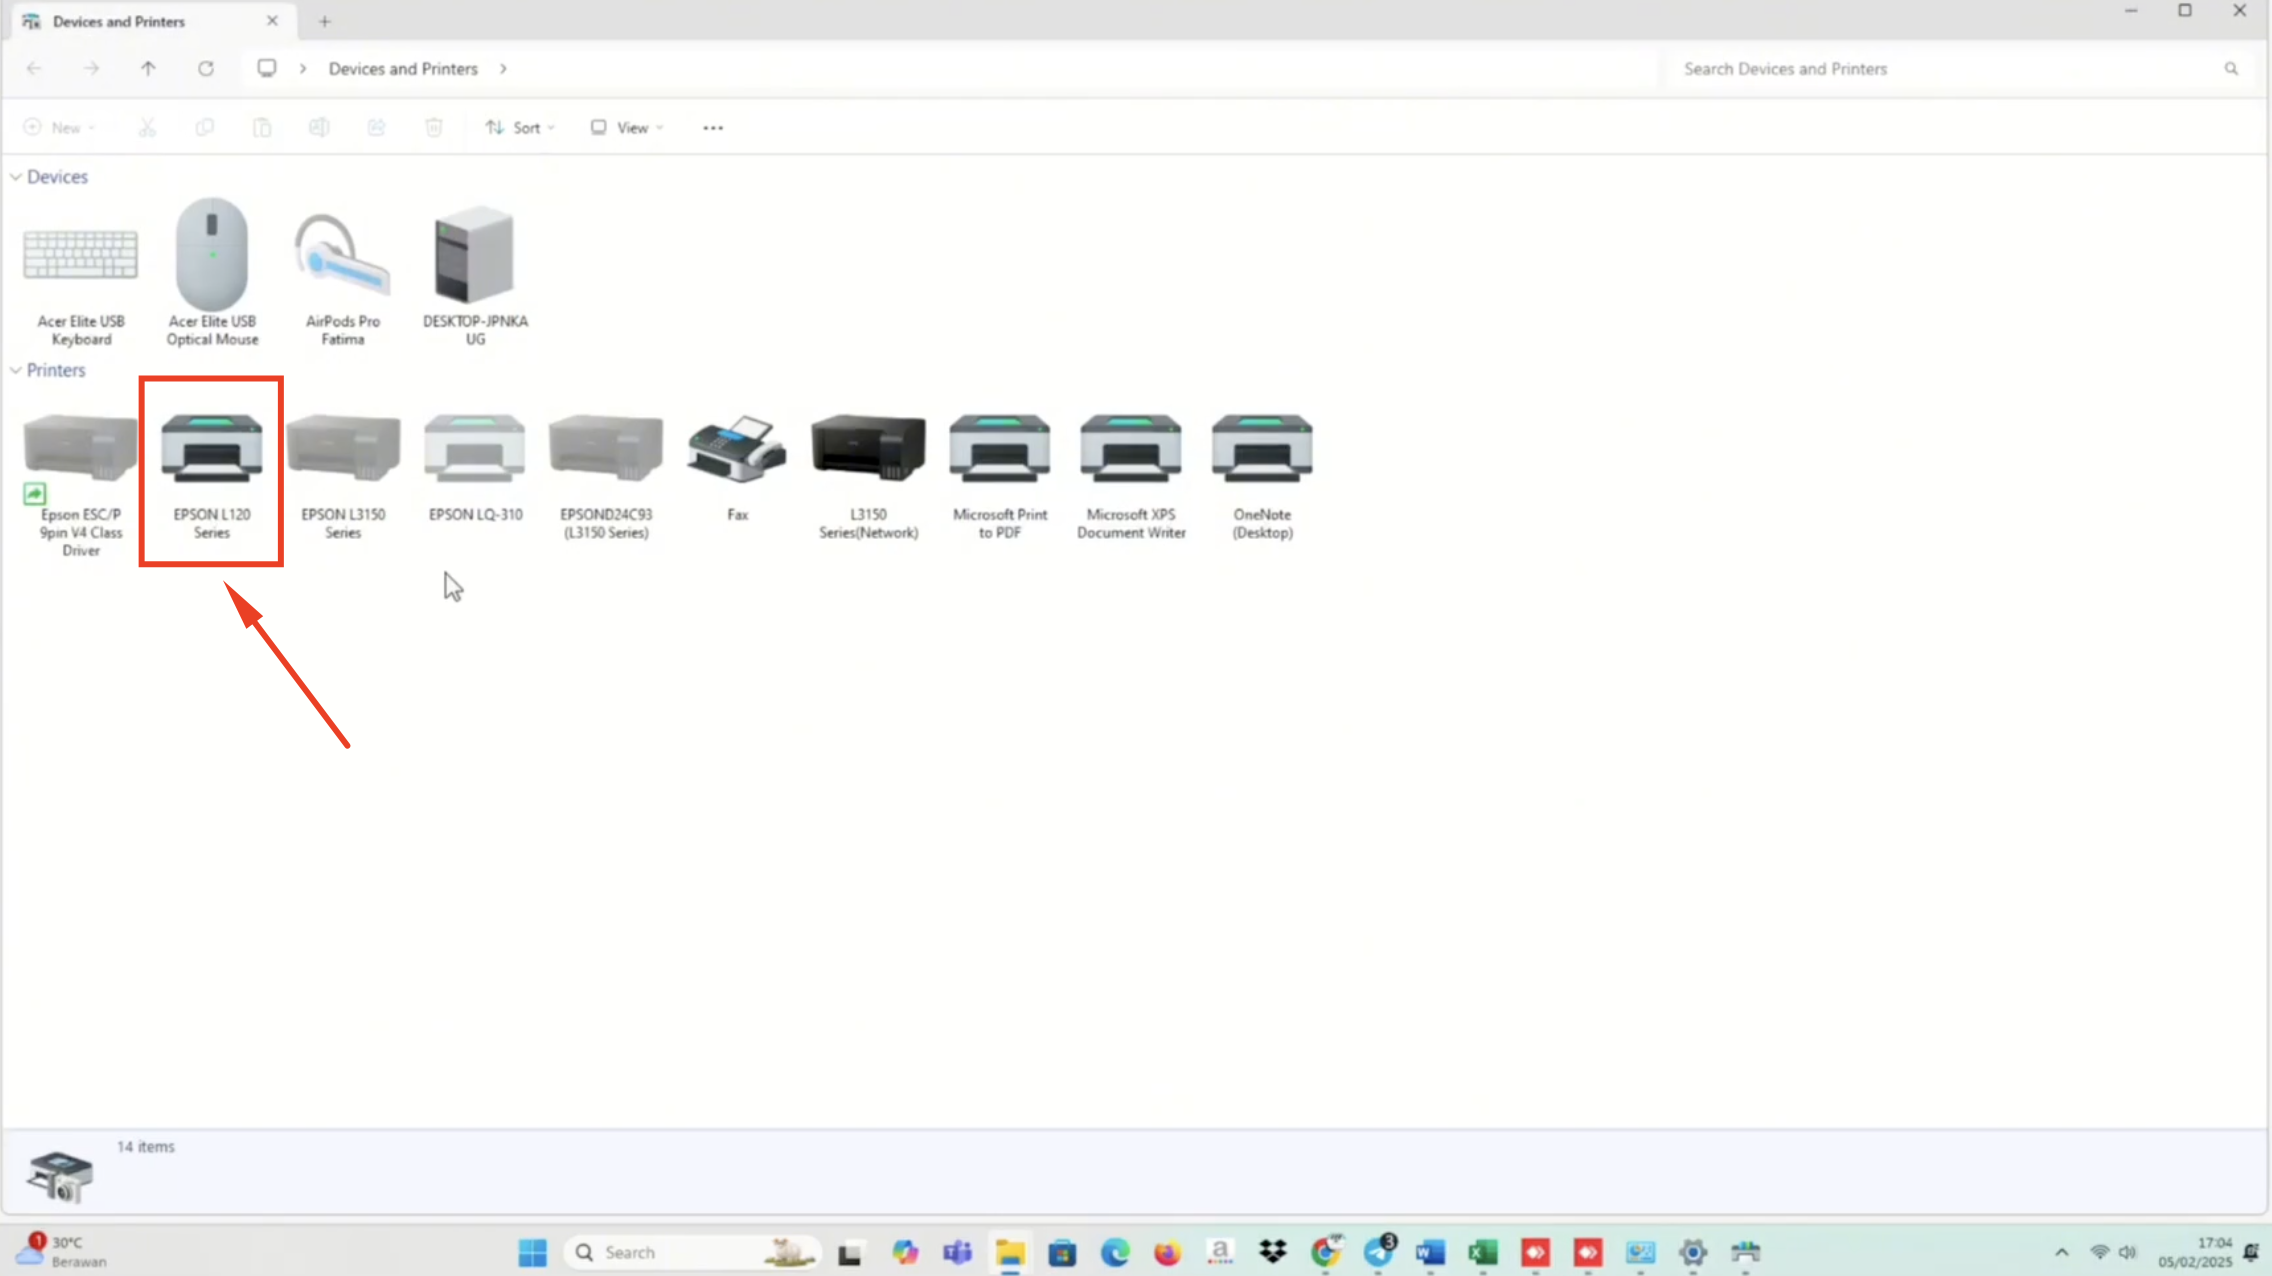Open the See more options menu
2272x1276 pixels.
(712, 128)
